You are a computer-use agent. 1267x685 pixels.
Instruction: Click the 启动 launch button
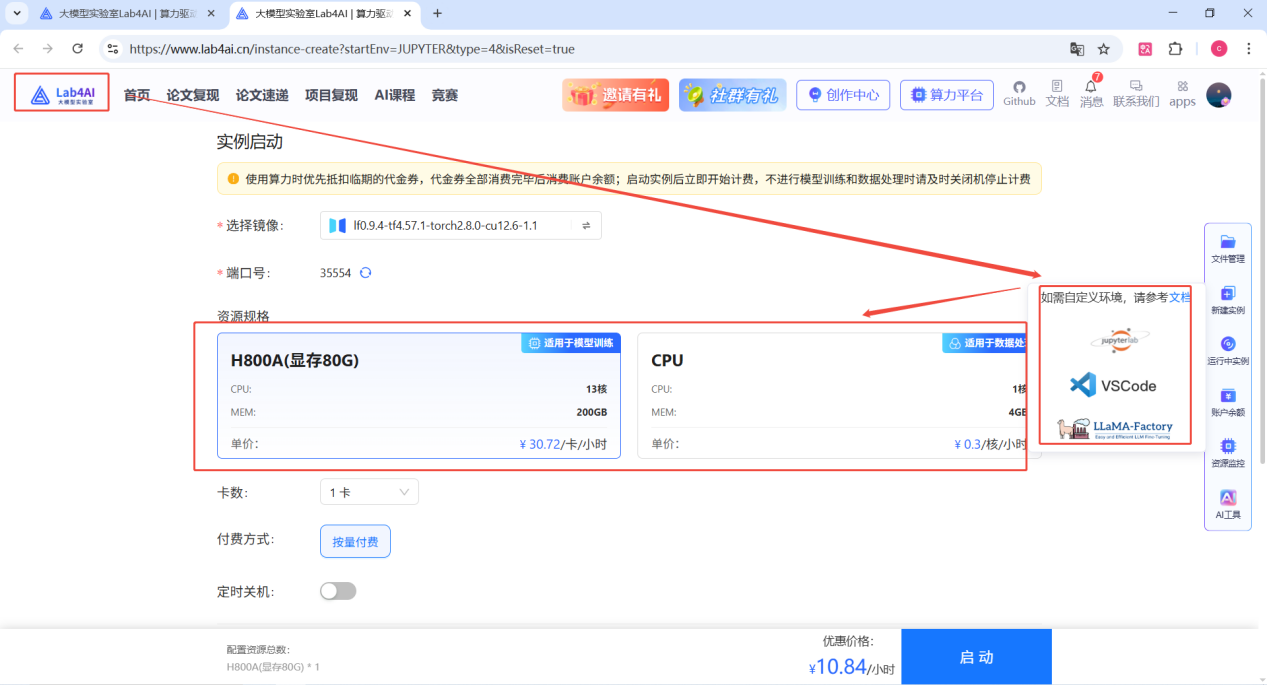coord(976,657)
